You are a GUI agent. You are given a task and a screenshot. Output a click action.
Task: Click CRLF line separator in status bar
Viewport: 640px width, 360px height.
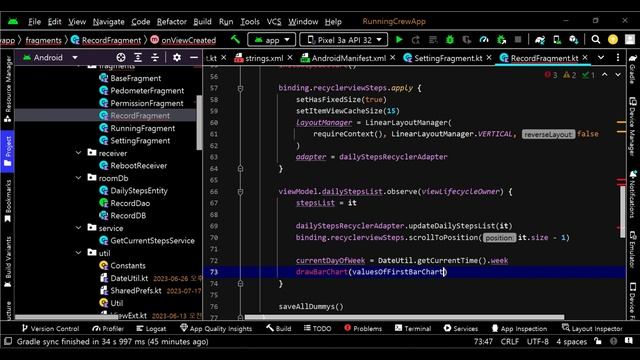(x=509, y=341)
